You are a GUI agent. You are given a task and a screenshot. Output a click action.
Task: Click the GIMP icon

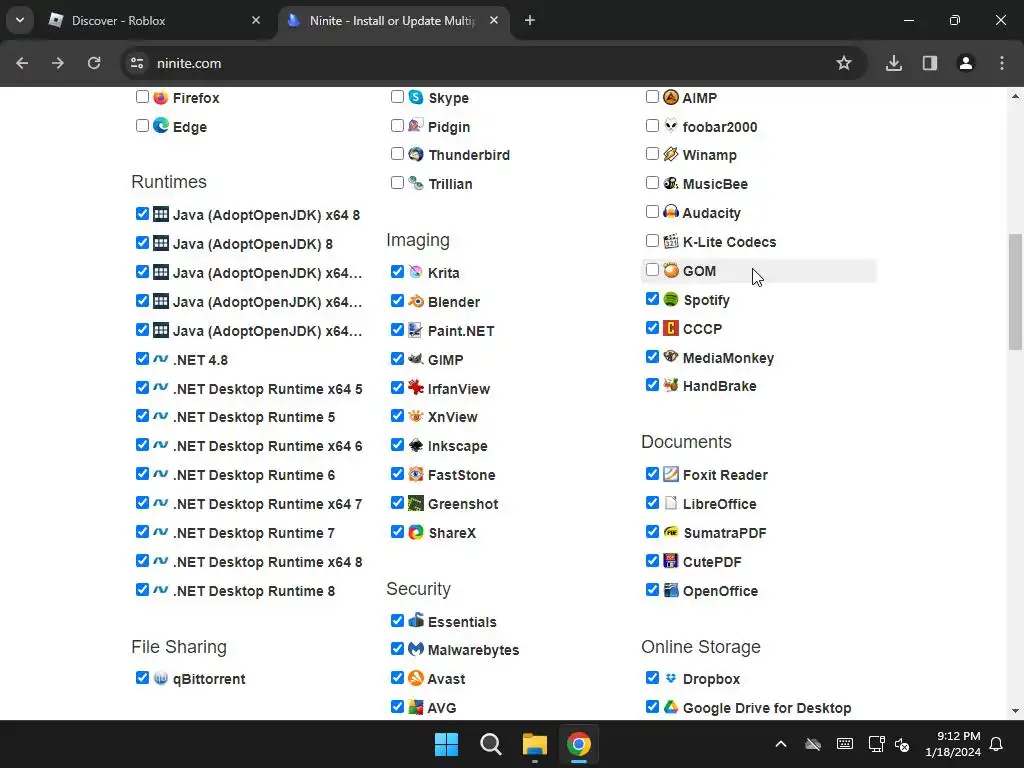tap(415, 359)
